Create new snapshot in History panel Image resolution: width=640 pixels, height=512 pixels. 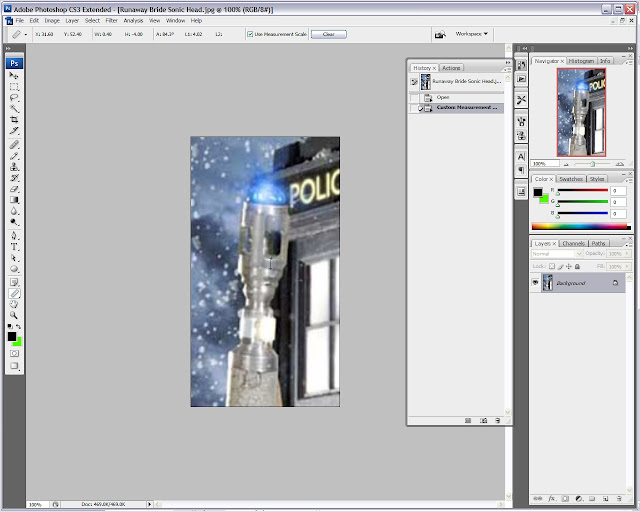click(484, 421)
